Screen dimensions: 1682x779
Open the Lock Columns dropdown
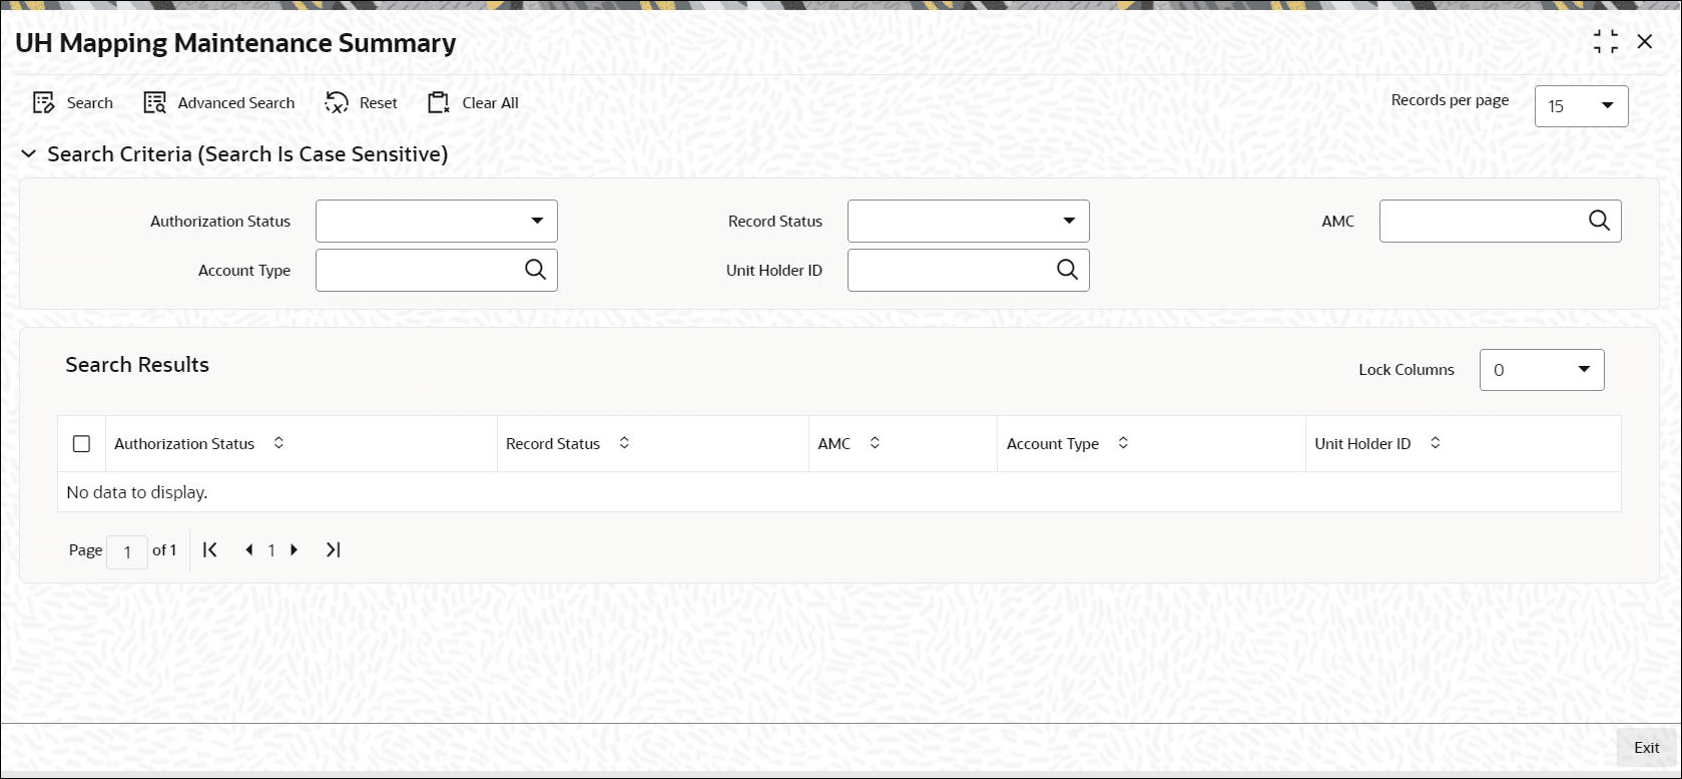pyautogui.click(x=1542, y=370)
